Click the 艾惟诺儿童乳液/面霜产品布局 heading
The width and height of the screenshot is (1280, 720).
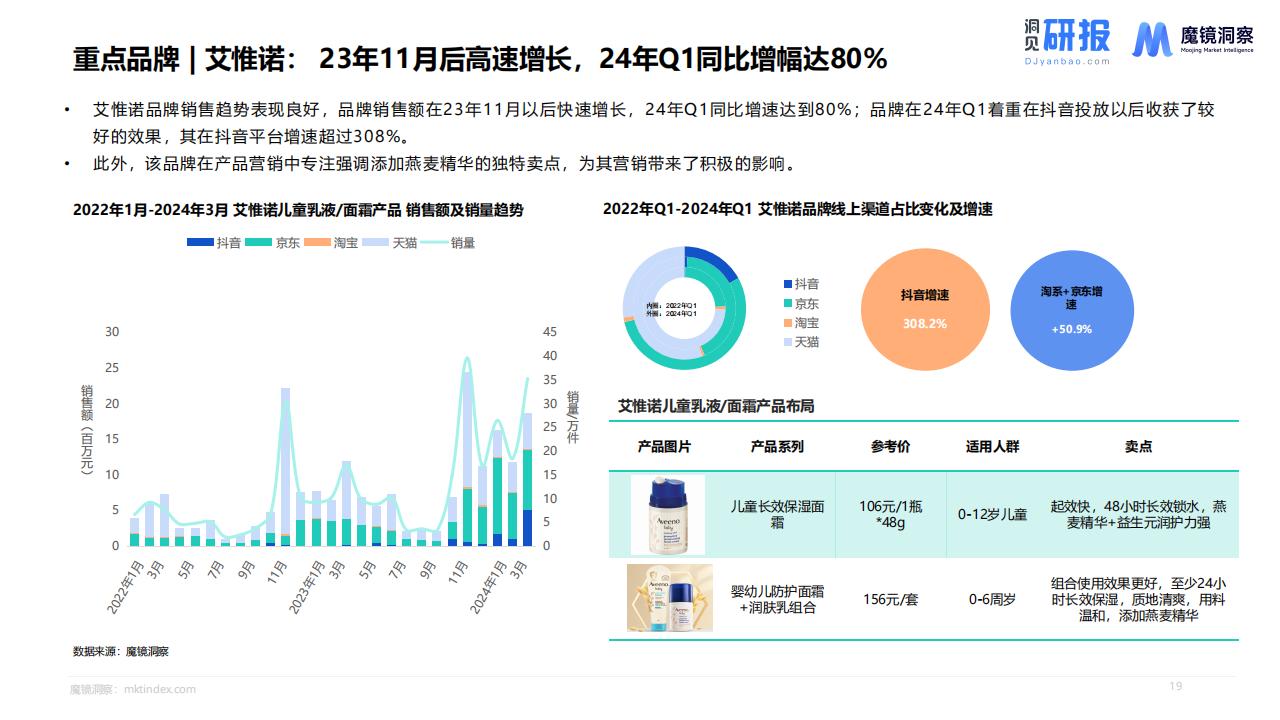(716, 406)
